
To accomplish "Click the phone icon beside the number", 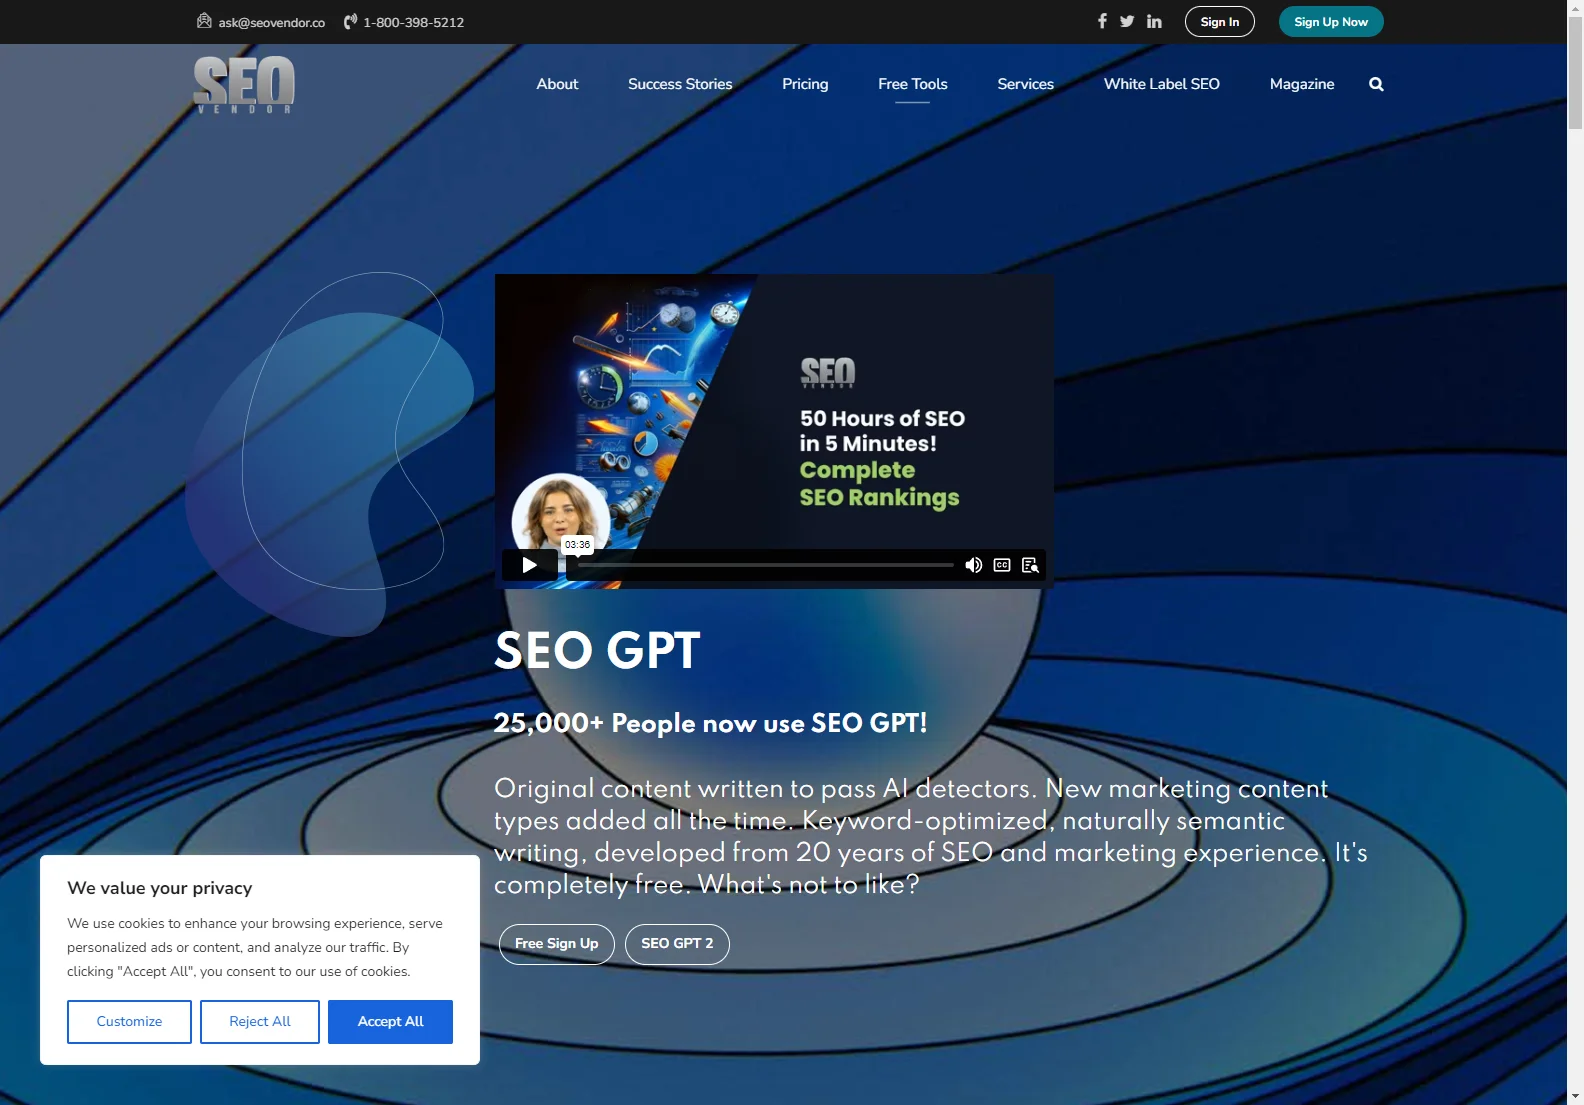I will point(350,21).
